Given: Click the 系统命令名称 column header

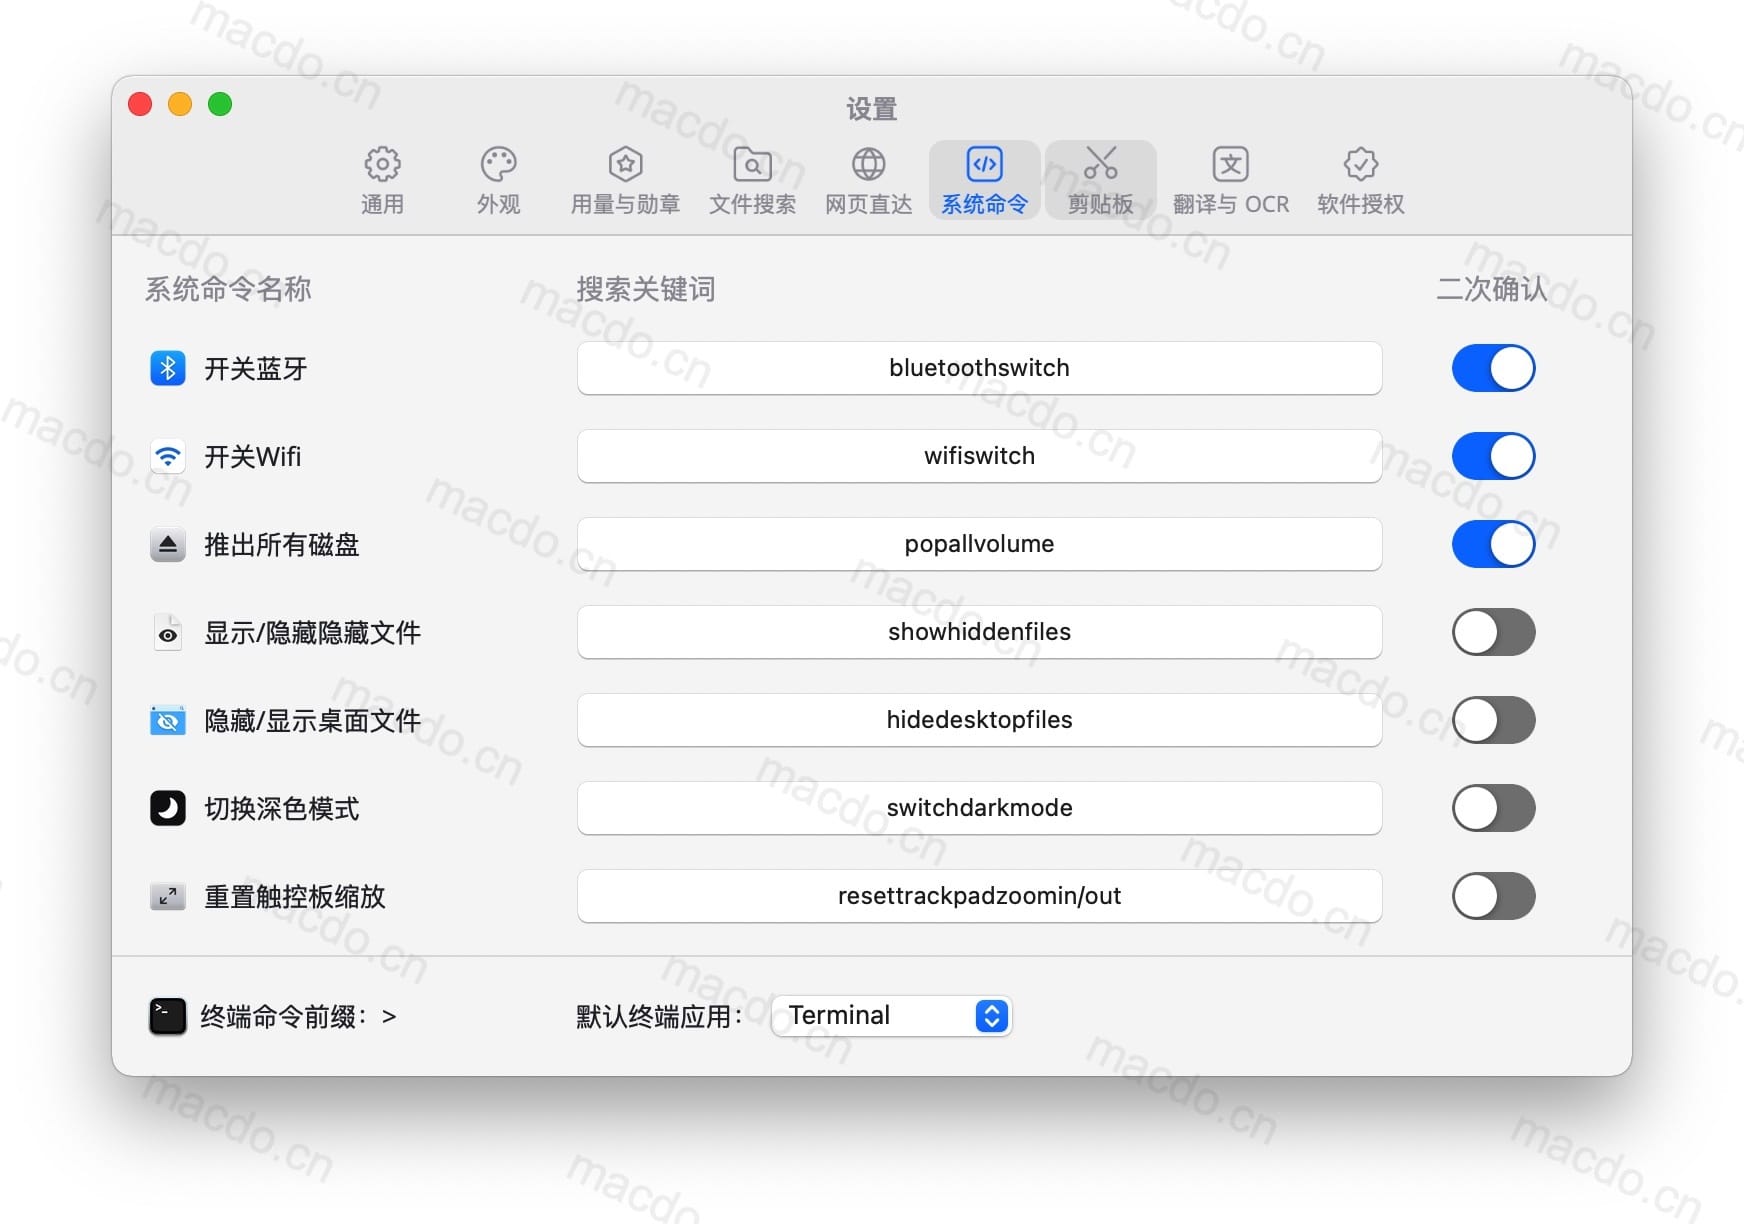Looking at the screenshot, I should (x=228, y=289).
